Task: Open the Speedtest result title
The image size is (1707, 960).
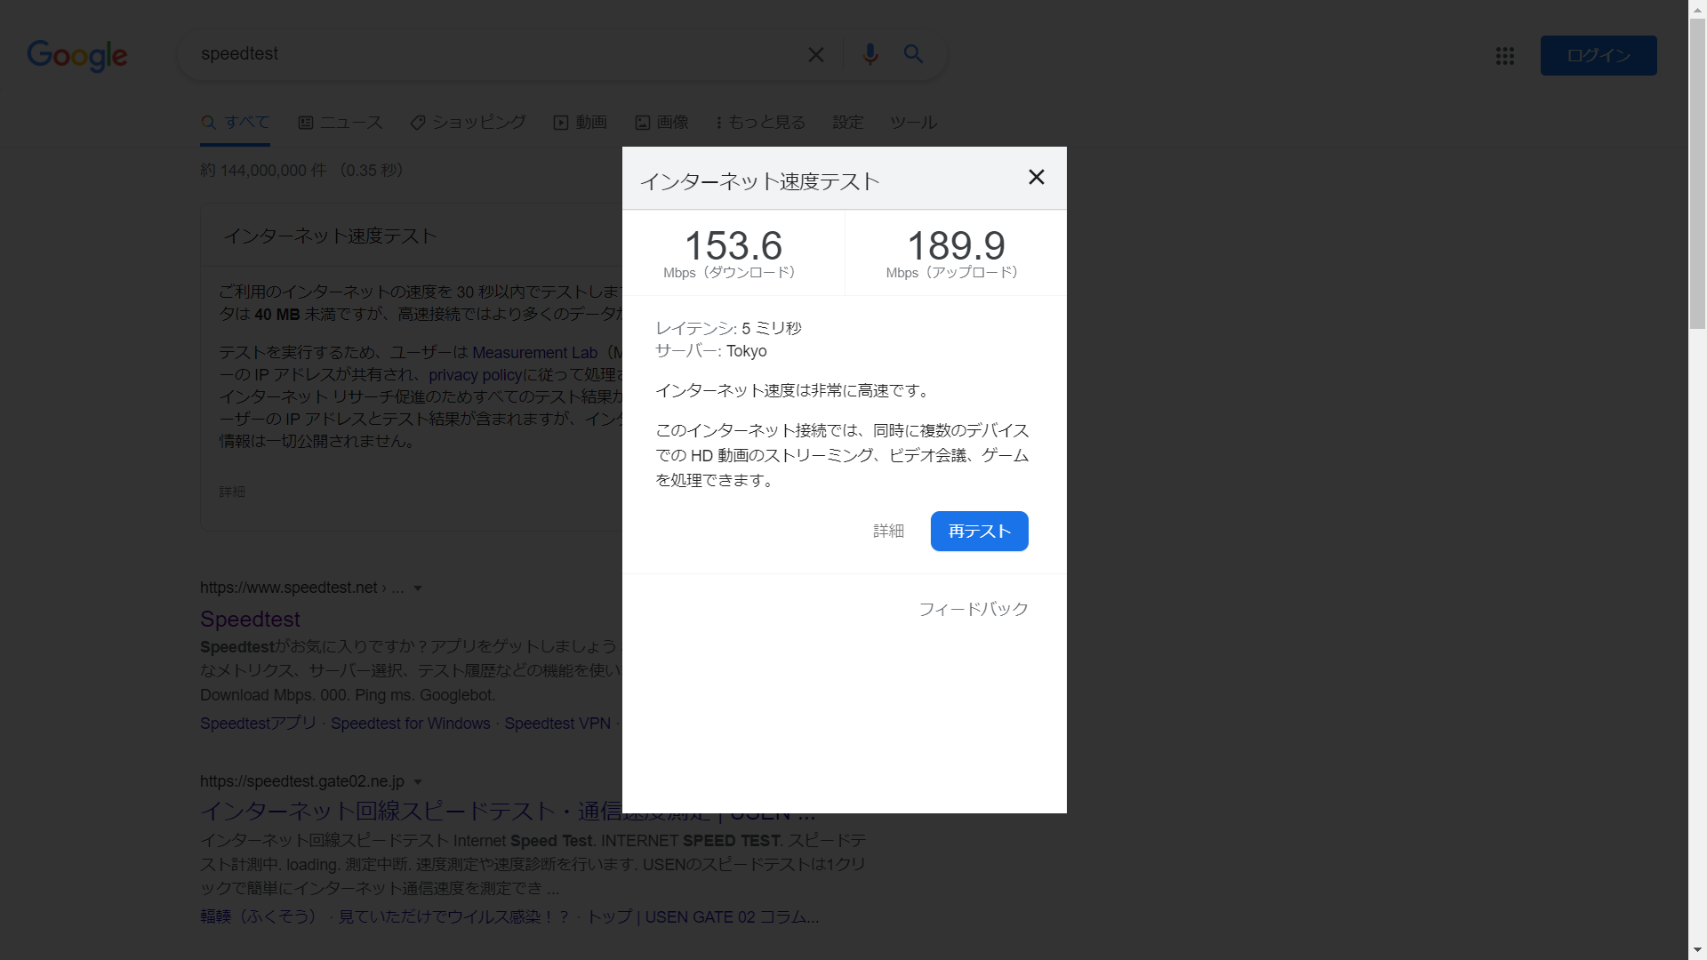Action: pos(250,619)
